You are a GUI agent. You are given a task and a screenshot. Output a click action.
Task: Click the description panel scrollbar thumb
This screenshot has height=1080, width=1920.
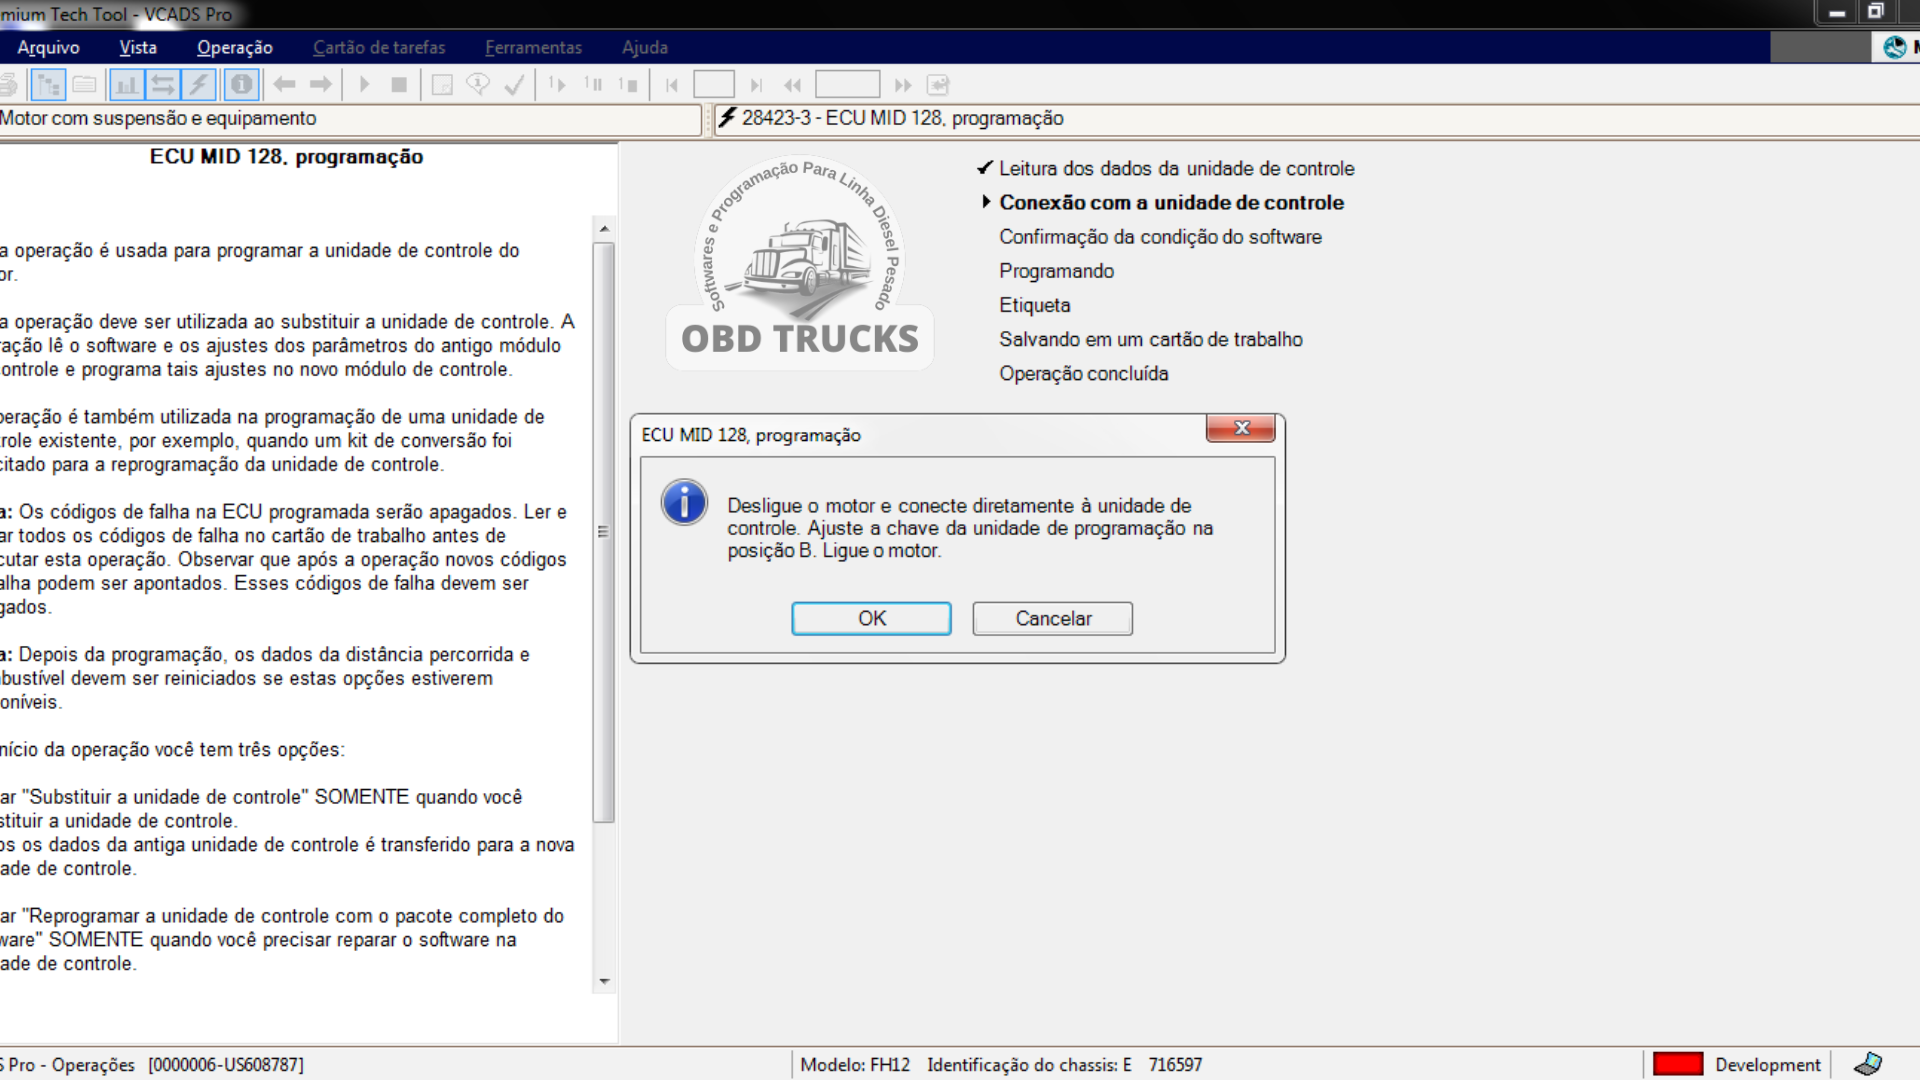(604, 532)
